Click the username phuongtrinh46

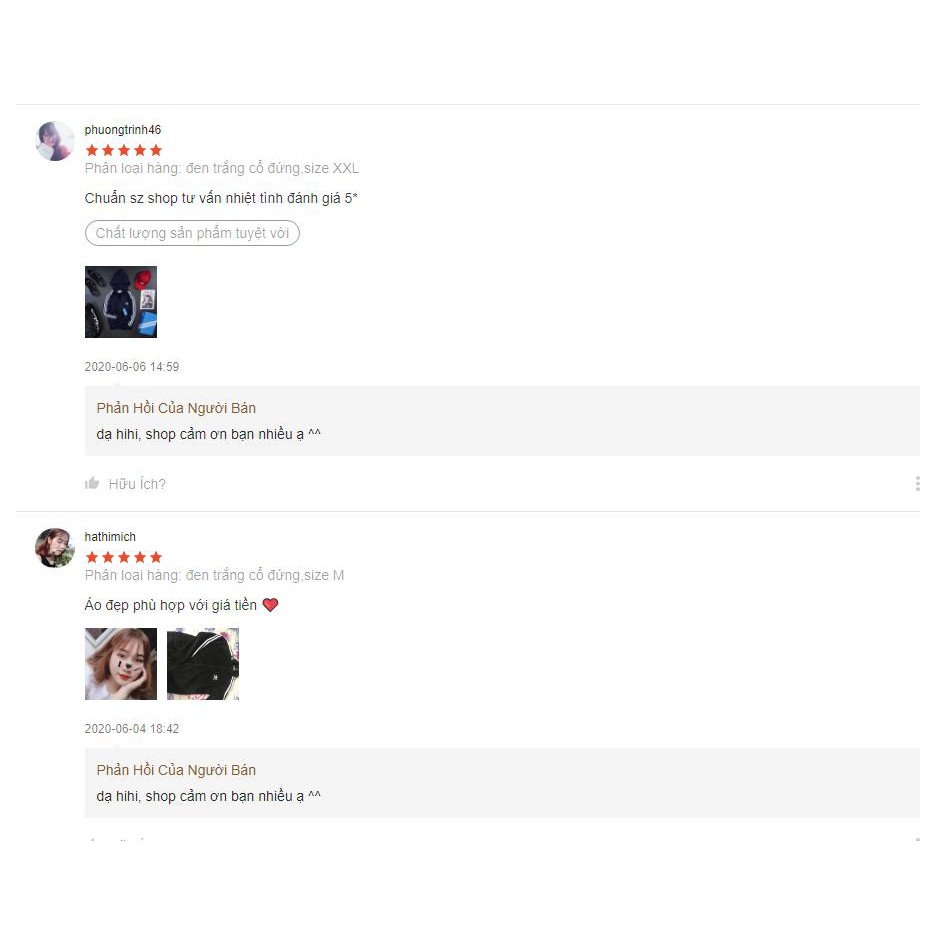123,130
